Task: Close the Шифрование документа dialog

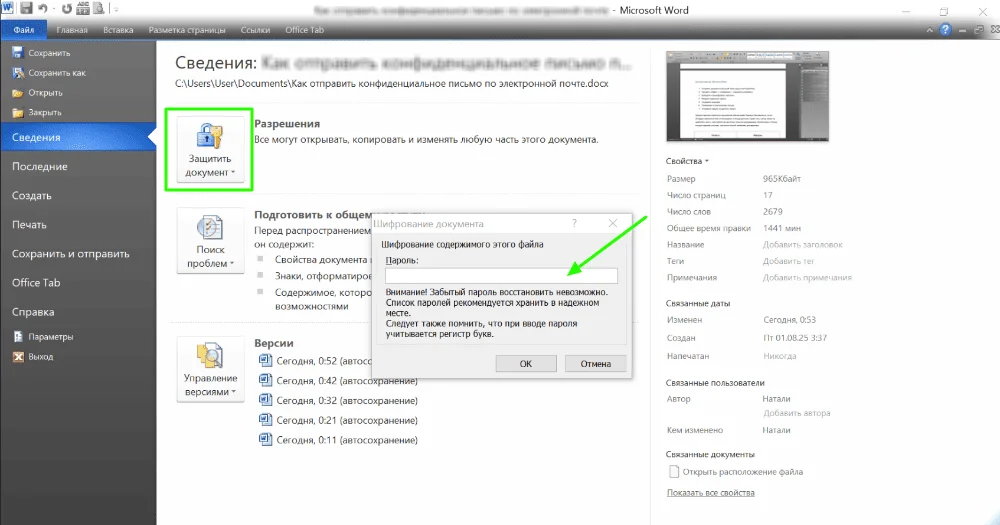Action: [x=613, y=223]
